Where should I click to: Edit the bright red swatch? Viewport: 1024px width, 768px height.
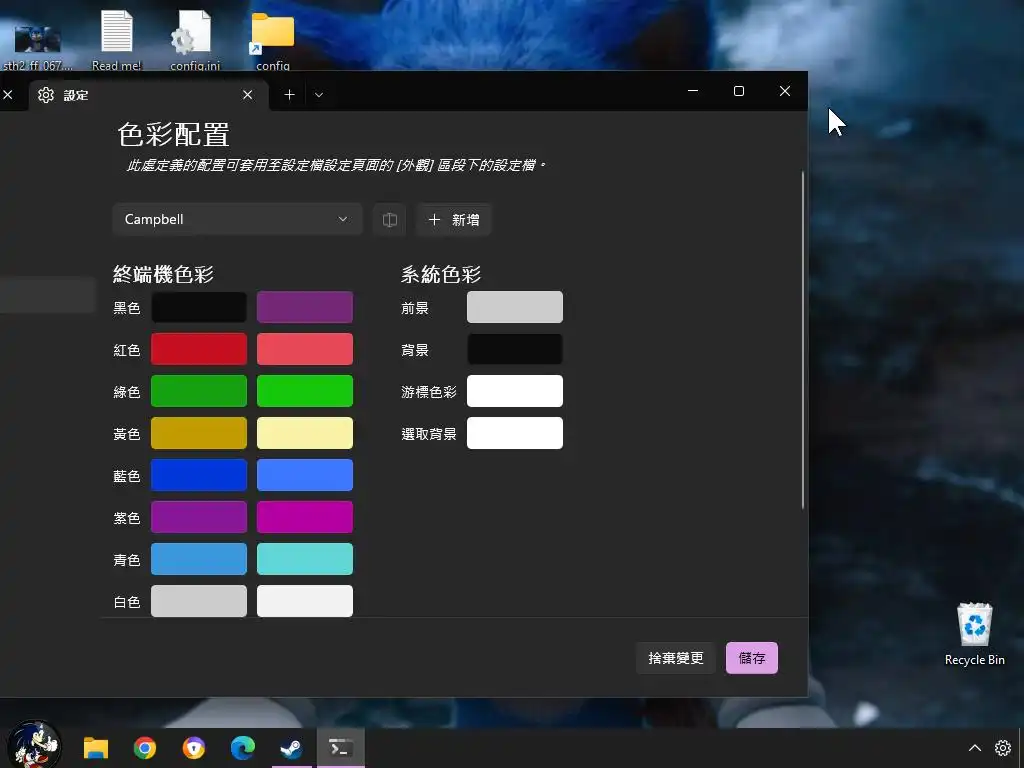tap(305, 349)
